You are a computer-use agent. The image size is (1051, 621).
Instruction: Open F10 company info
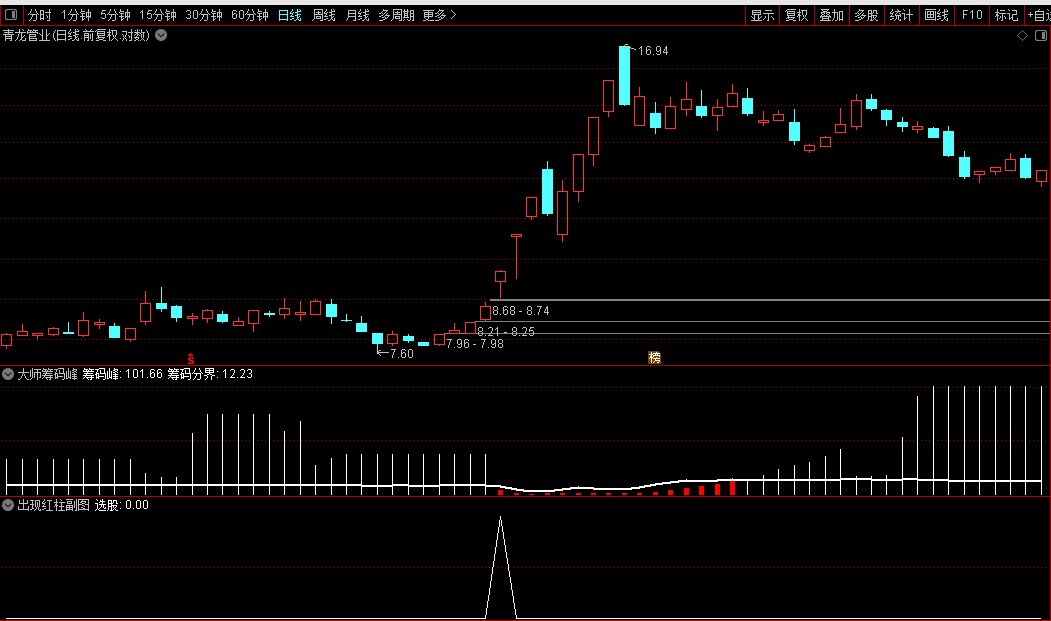click(x=972, y=15)
